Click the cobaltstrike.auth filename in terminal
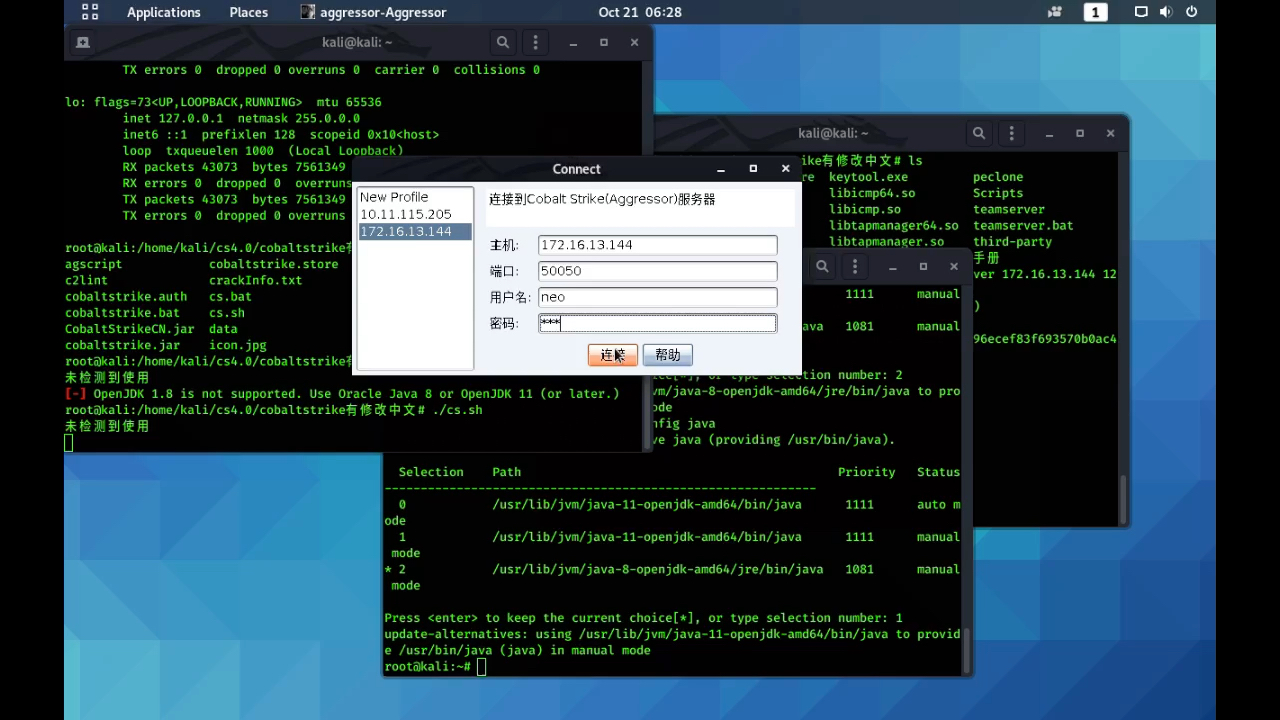The height and width of the screenshot is (720, 1280). (126, 297)
